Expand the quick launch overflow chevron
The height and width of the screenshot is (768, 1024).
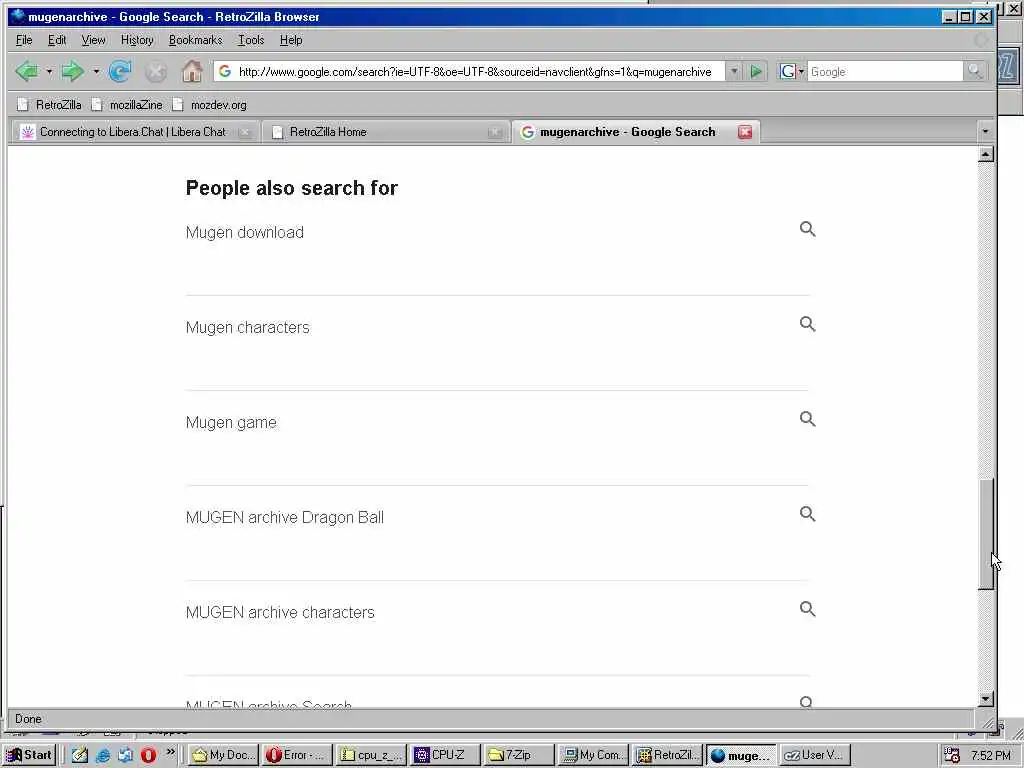pos(170,752)
